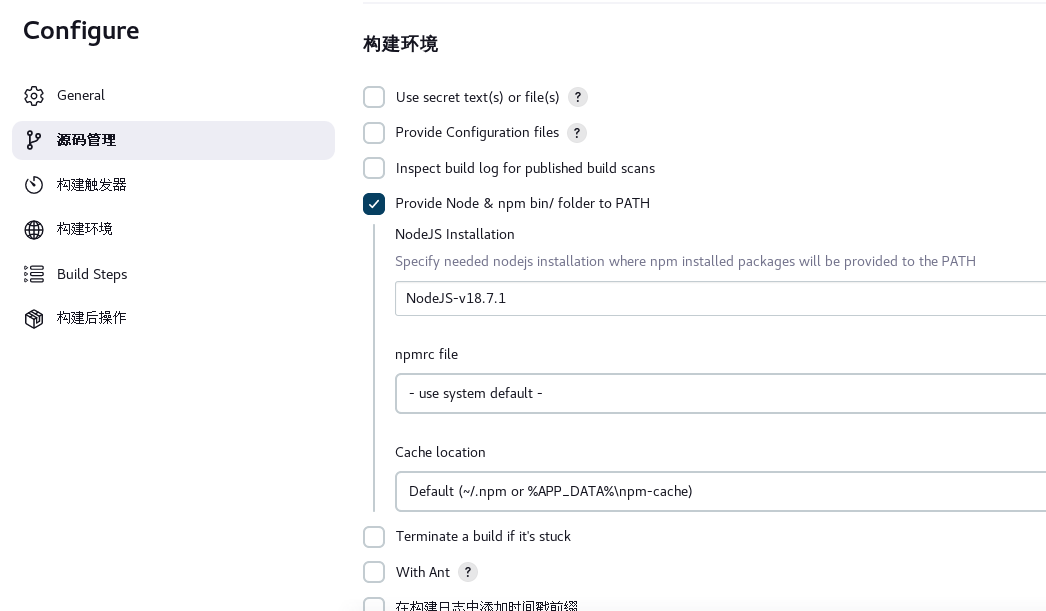Enable Terminate a build if it's stuck
Screen dimensions: 1046x611
374,537
